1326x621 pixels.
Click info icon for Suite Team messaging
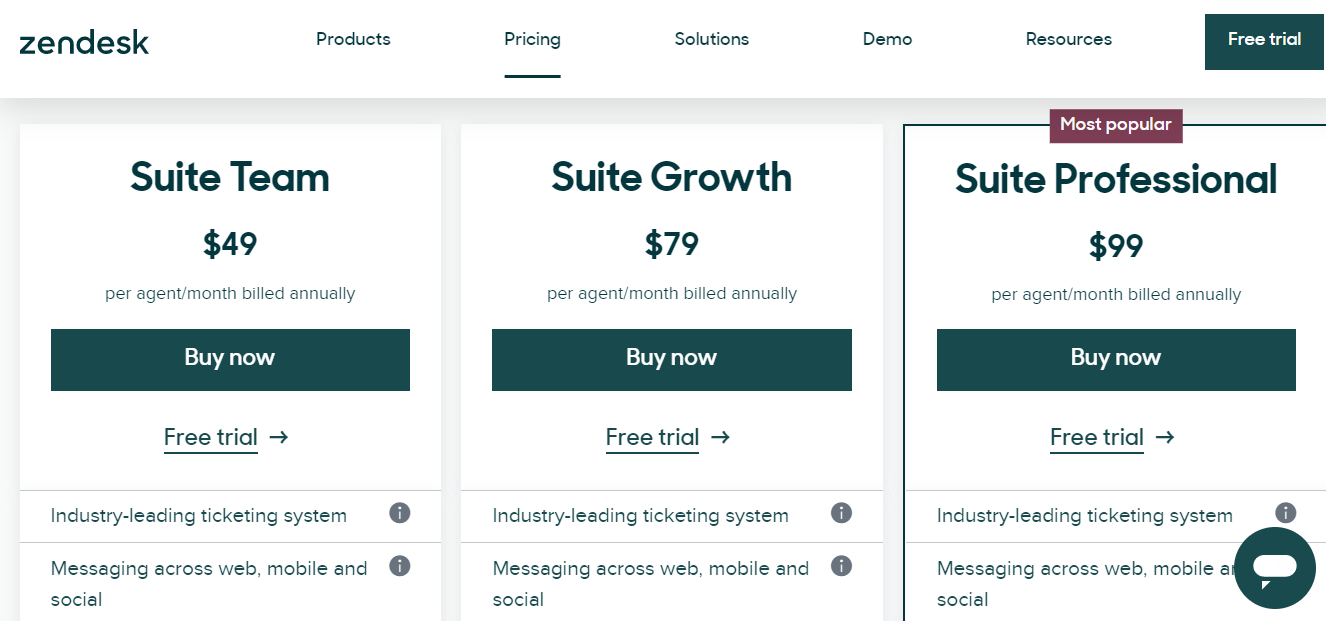click(399, 567)
